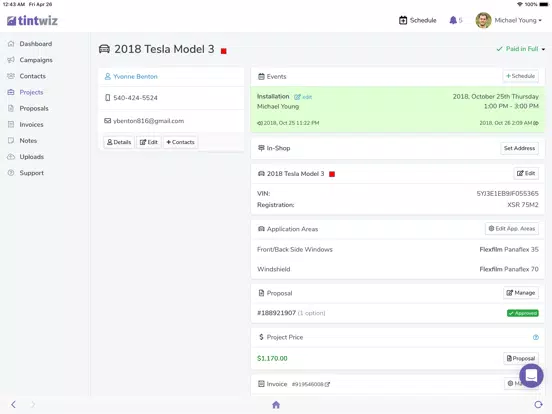This screenshot has width=552, height=414.
Task: Click Michael Young's profile avatar
Action: tap(483, 20)
